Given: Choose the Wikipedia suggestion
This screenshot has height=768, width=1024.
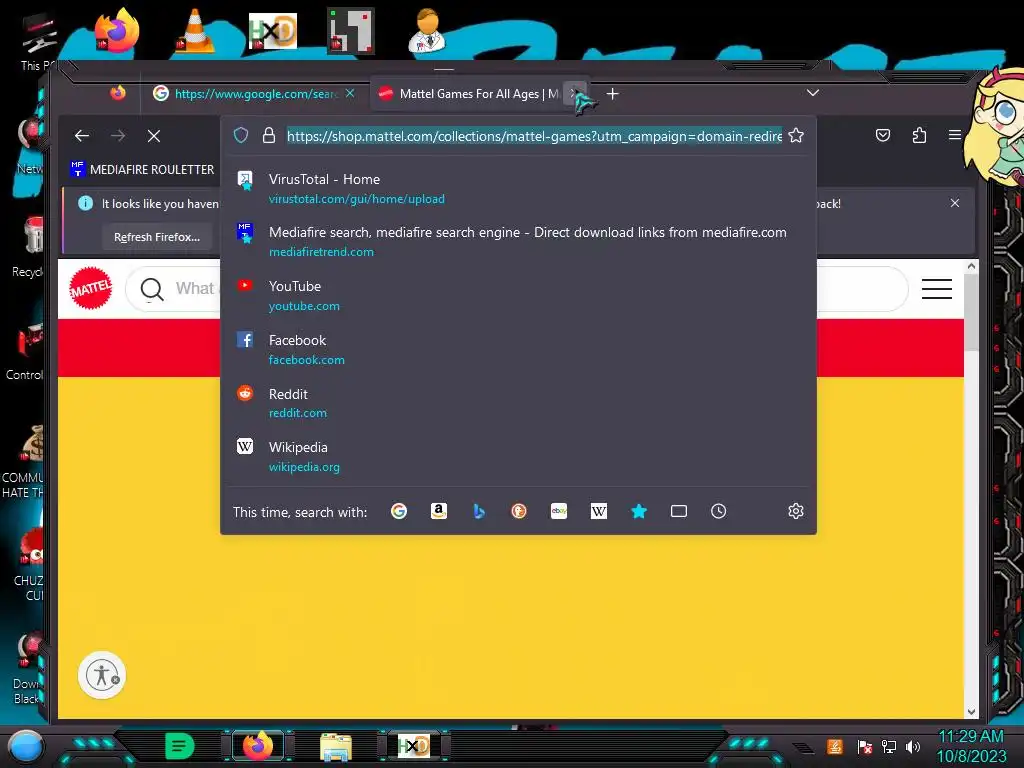Looking at the screenshot, I should click(519, 456).
